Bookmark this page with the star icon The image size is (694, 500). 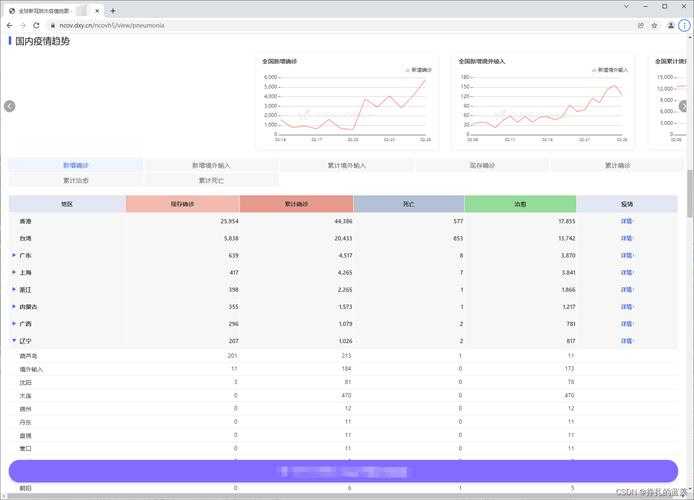(655, 25)
